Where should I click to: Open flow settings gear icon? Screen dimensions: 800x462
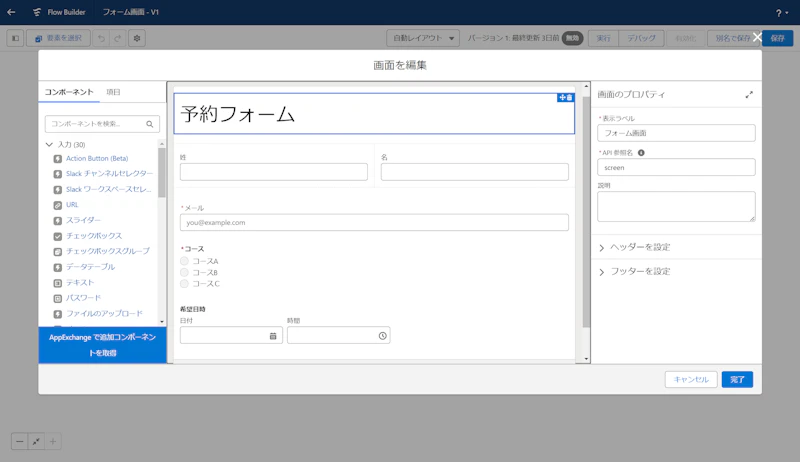pos(137,38)
